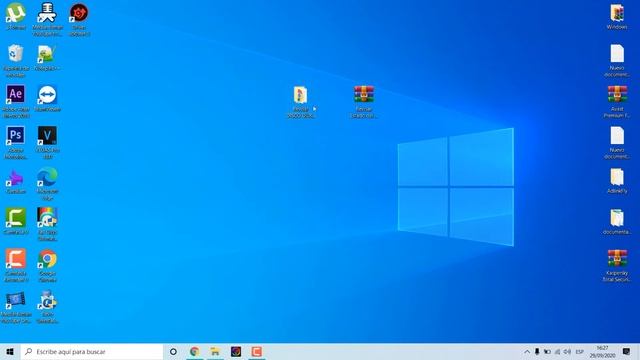
Task: Click the microphone icon in system tray
Action: [537, 351]
